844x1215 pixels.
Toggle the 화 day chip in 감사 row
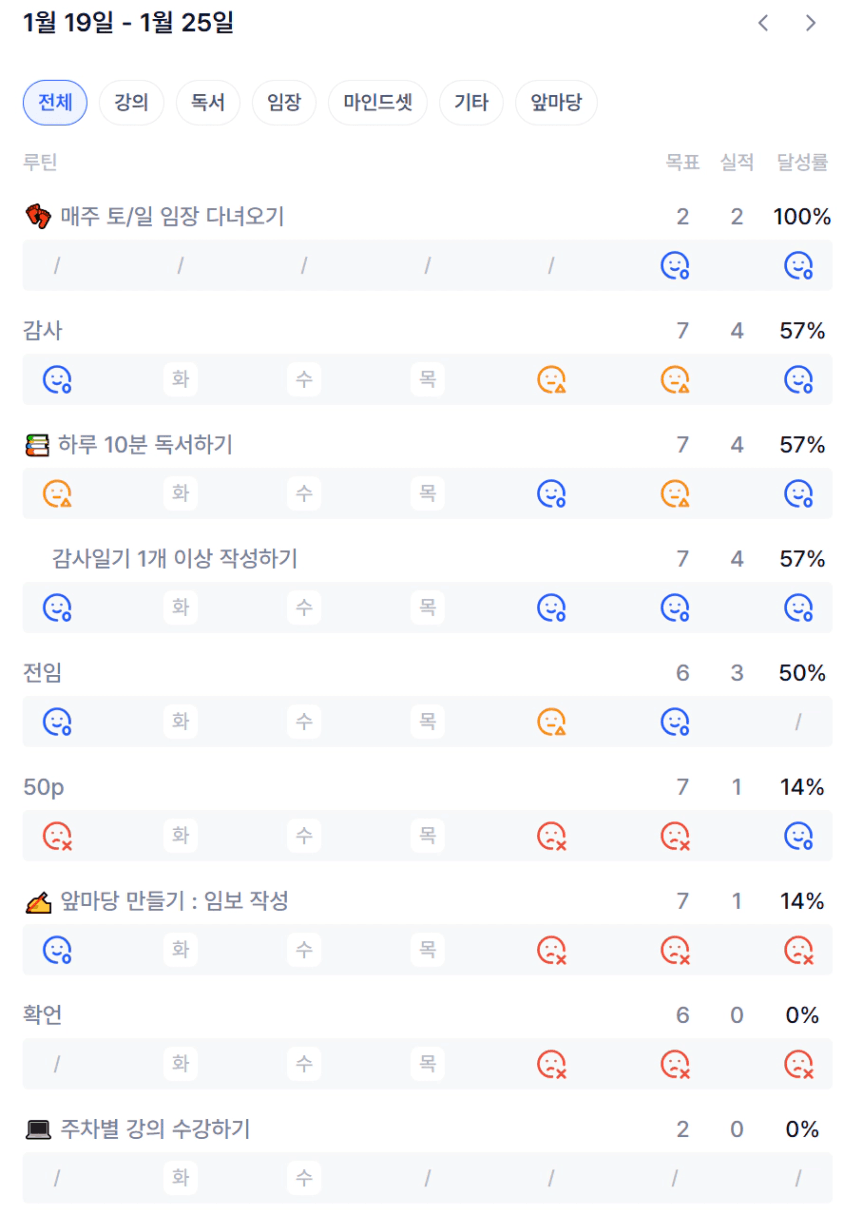181,379
